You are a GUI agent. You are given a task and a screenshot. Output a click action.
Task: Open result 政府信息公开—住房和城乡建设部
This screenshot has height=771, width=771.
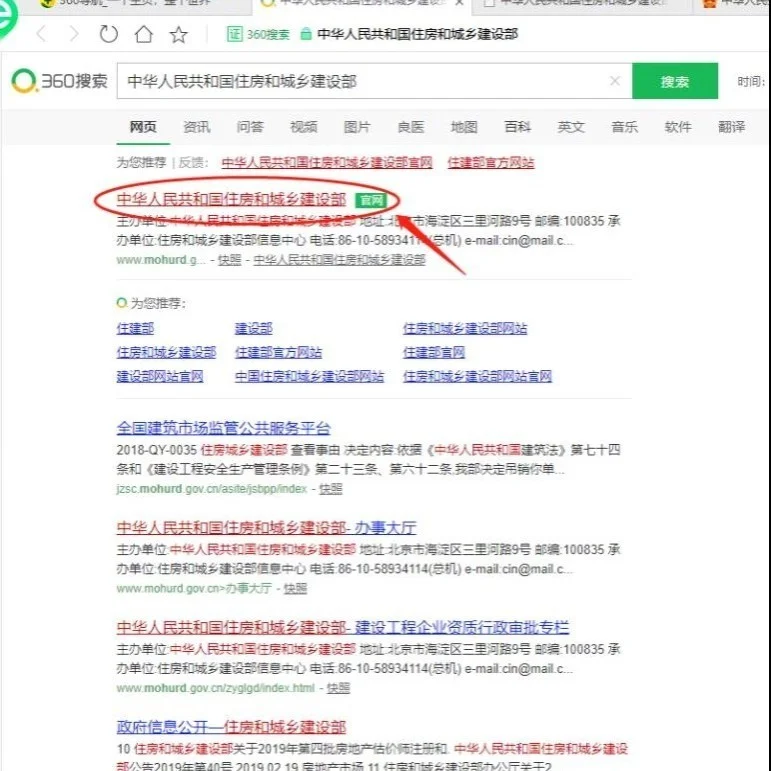232,726
